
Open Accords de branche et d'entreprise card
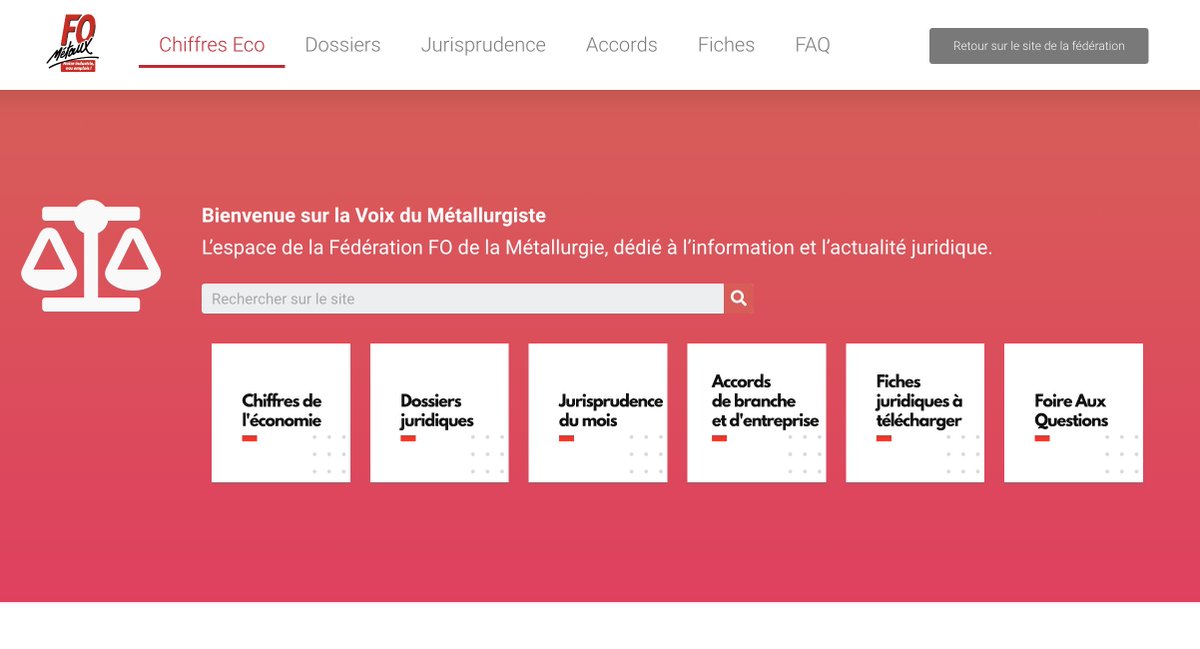tap(757, 413)
